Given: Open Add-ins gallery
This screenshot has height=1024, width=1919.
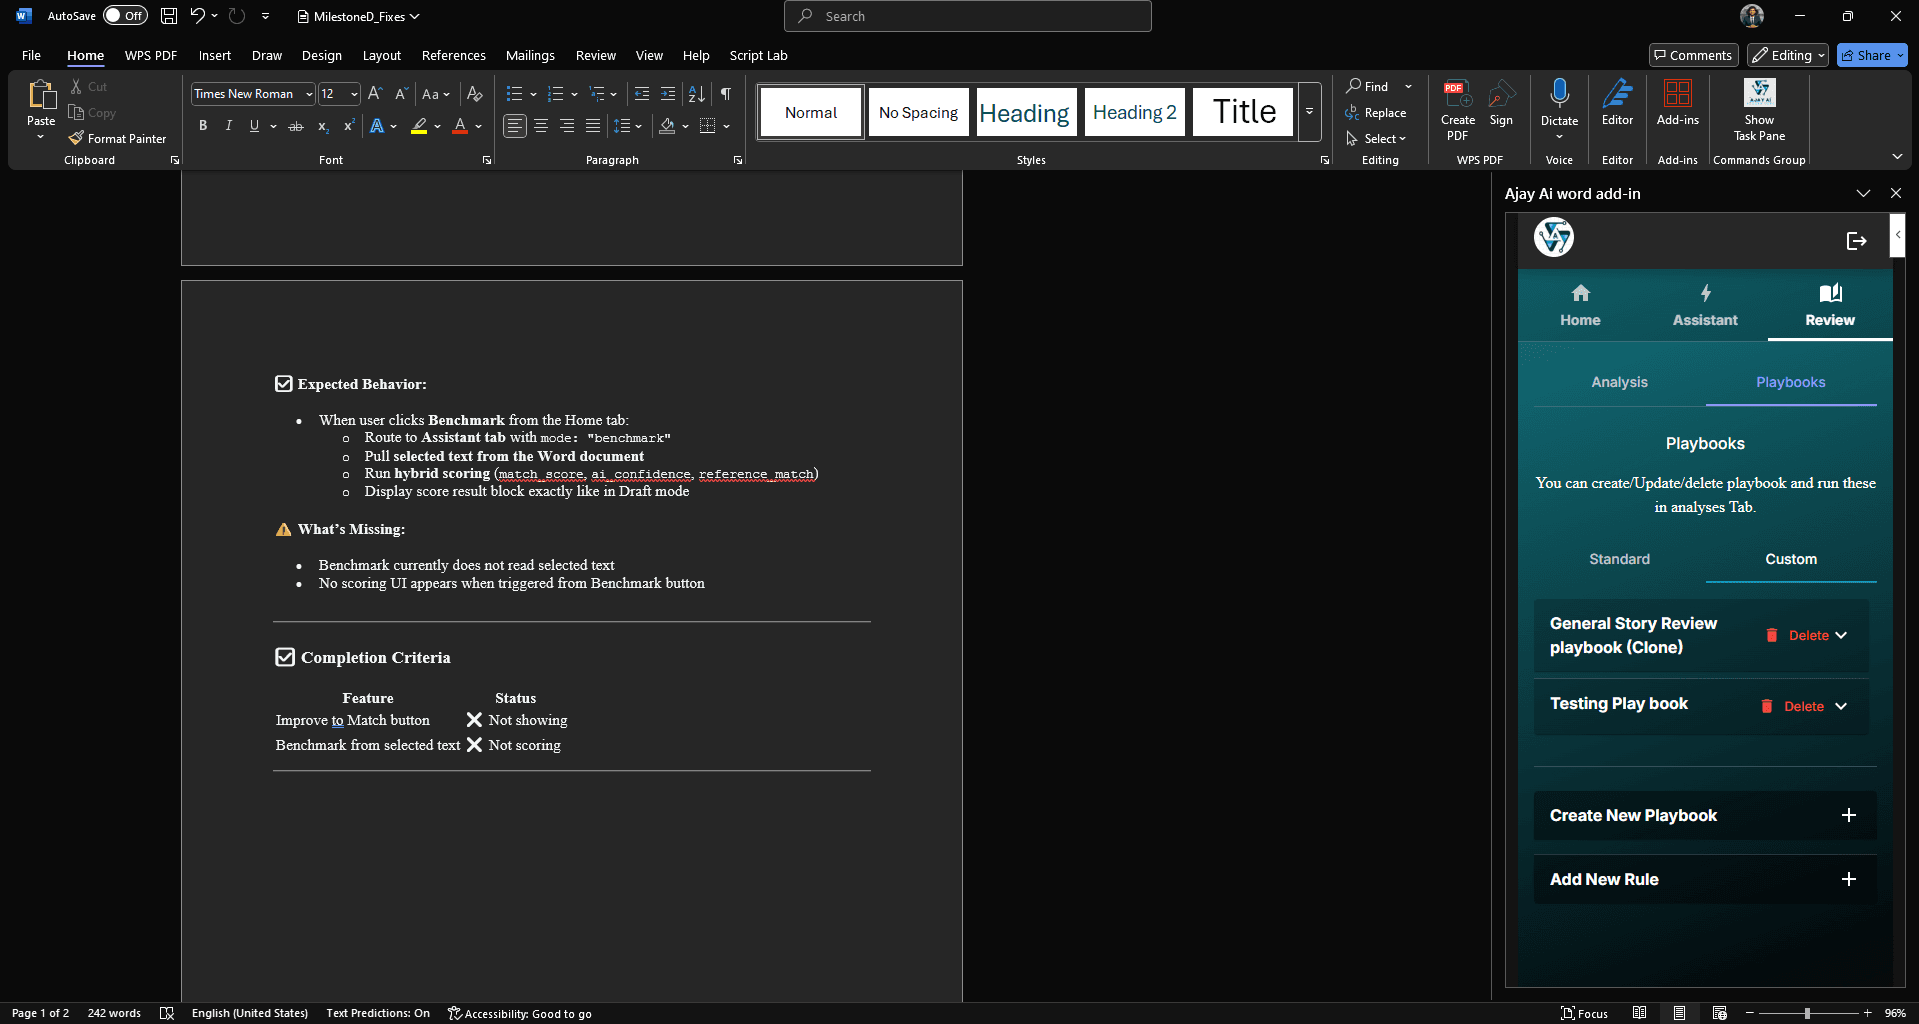Looking at the screenshot, I should 1677,104.
